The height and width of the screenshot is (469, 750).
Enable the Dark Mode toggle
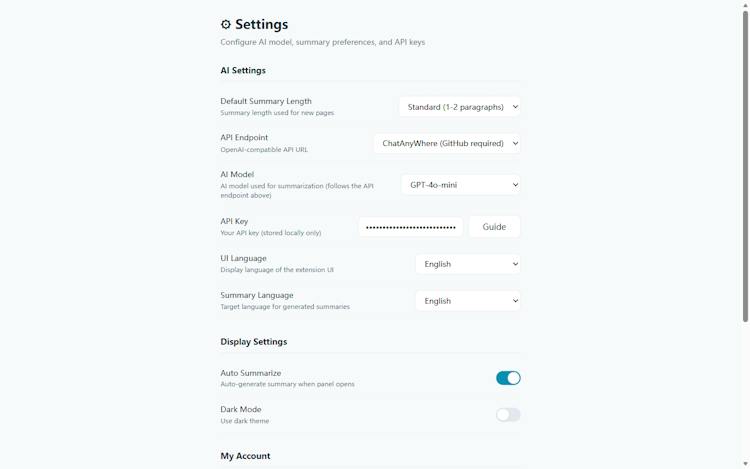508,414
